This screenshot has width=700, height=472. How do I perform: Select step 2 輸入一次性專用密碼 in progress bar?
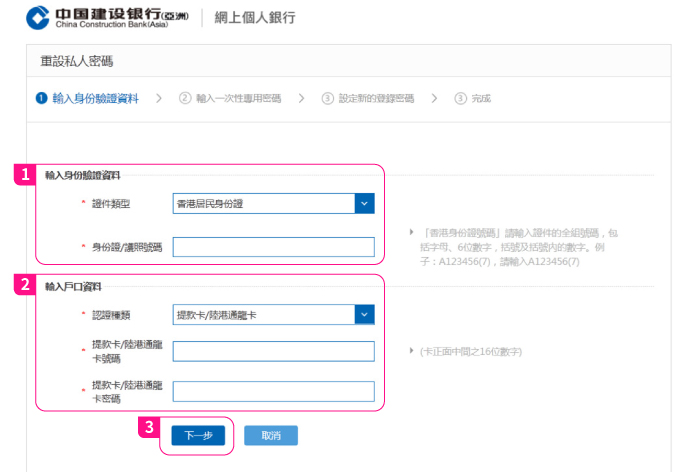point(230,98)
